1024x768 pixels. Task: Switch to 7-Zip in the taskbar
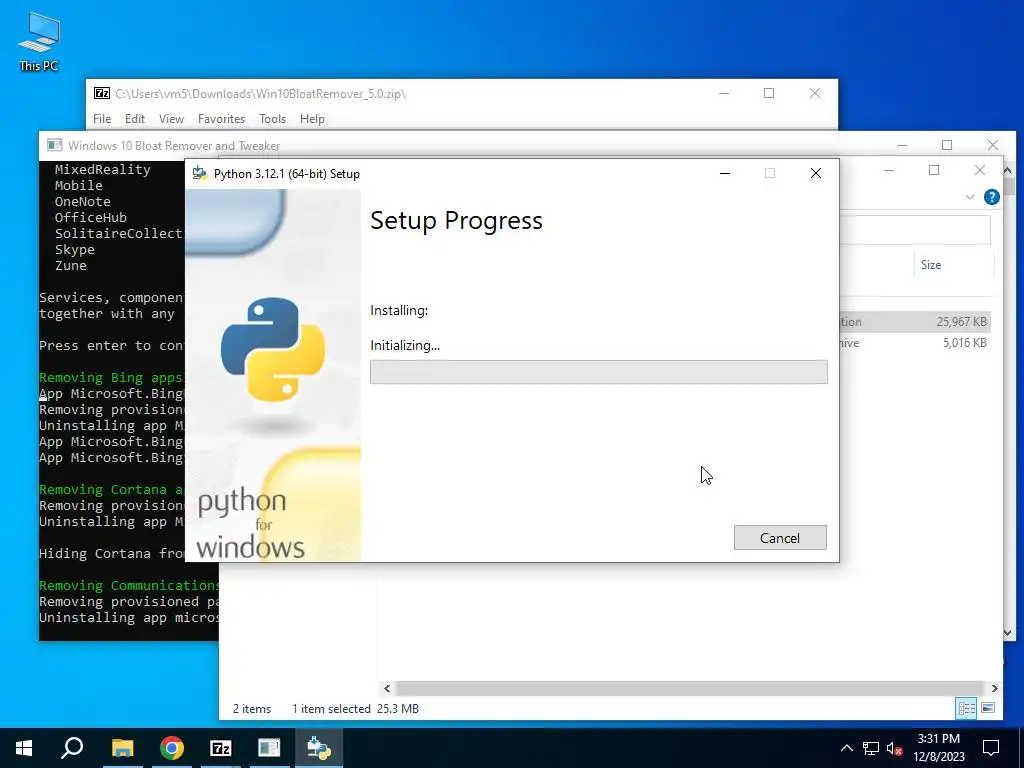[221, 748]
